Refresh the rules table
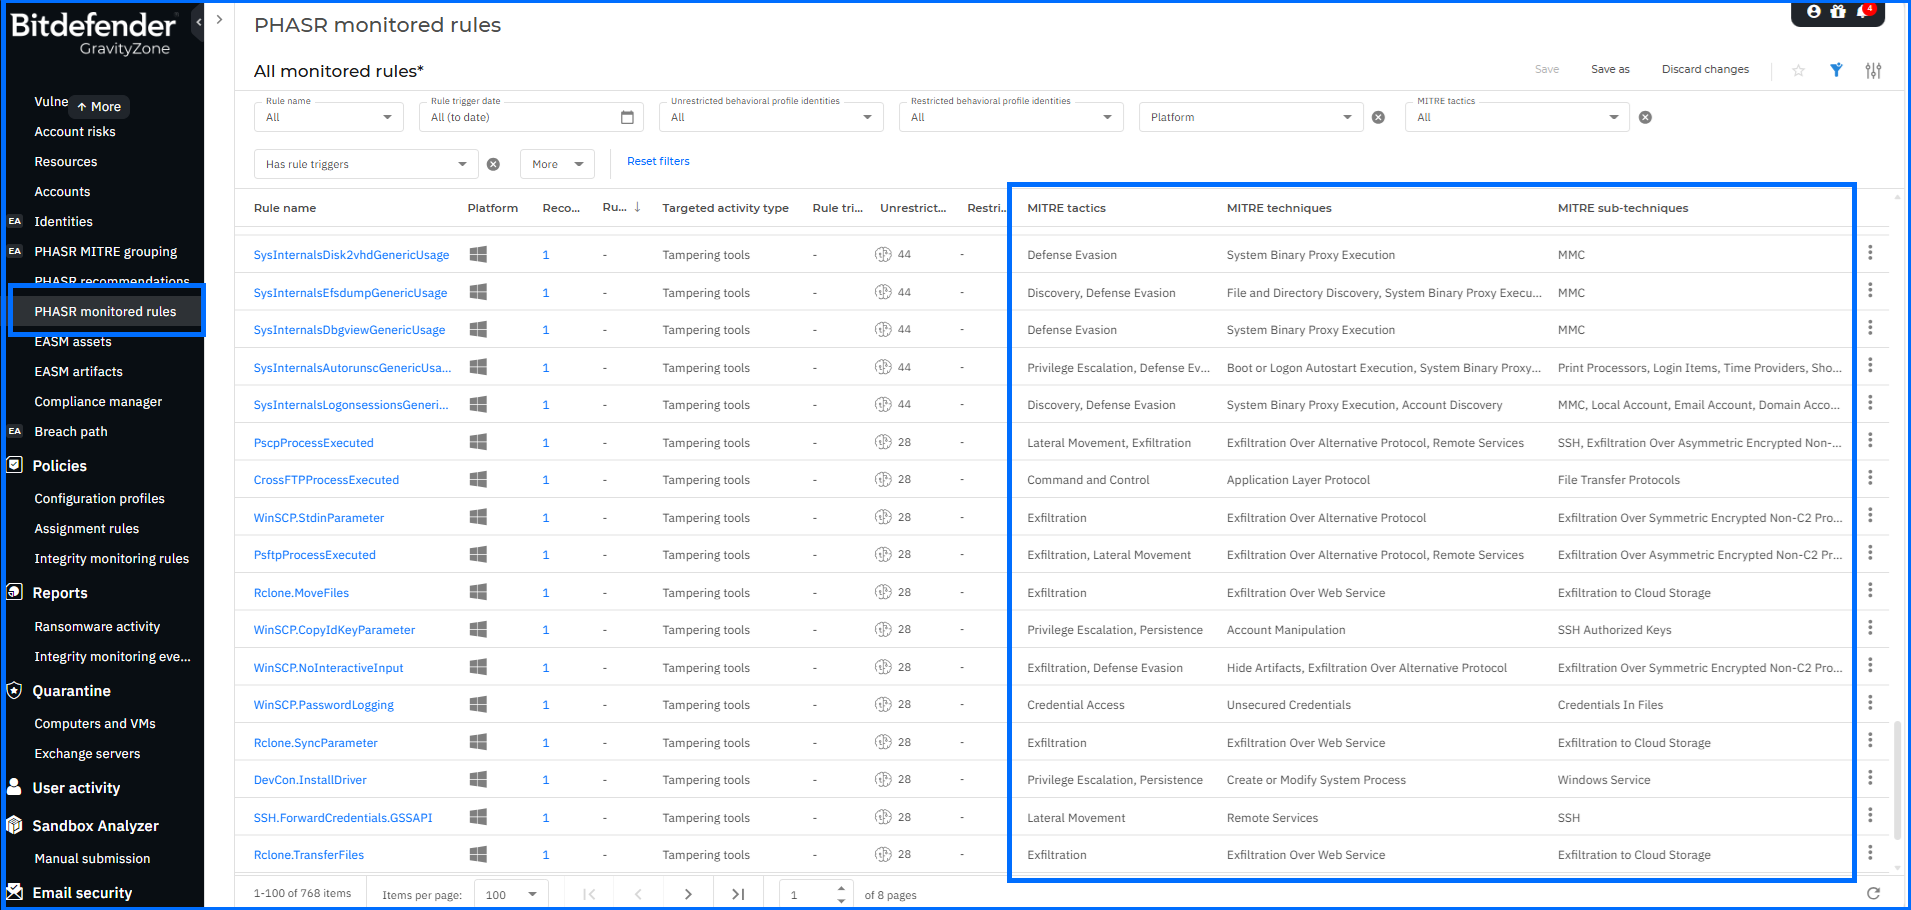 click(1873, 893)
